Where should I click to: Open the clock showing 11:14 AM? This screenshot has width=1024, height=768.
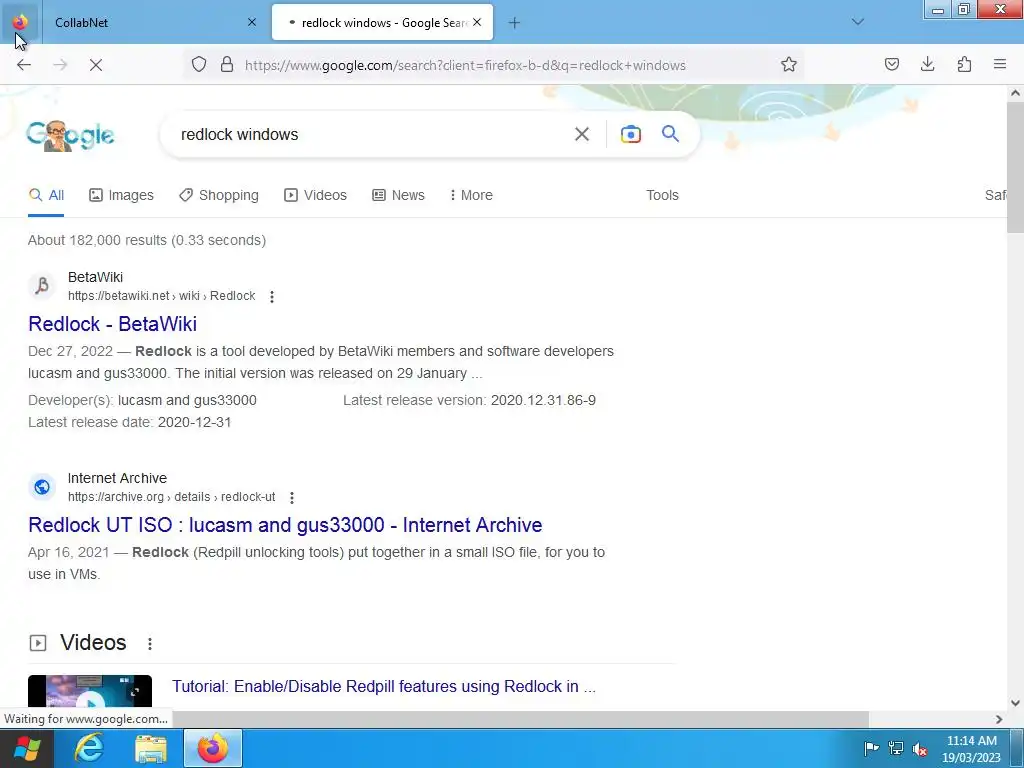click(971, 749)
